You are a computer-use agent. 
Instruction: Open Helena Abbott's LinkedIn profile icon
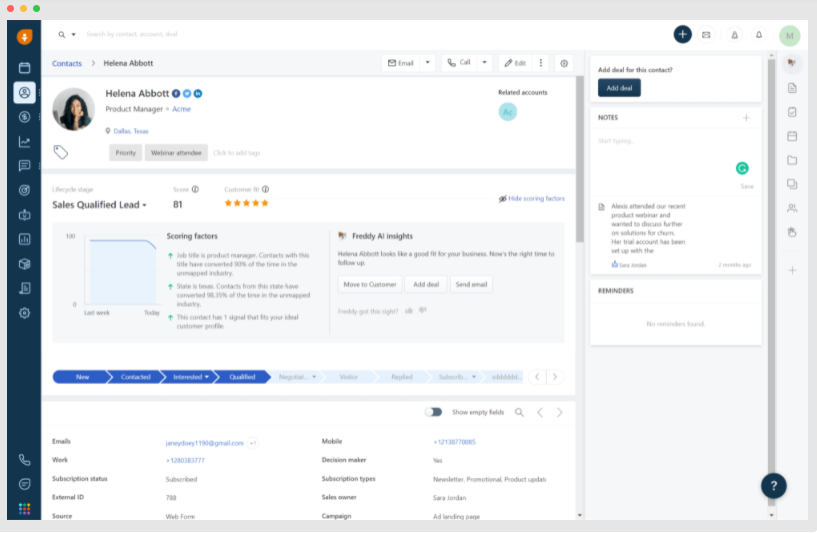click(x=198, y=94)
